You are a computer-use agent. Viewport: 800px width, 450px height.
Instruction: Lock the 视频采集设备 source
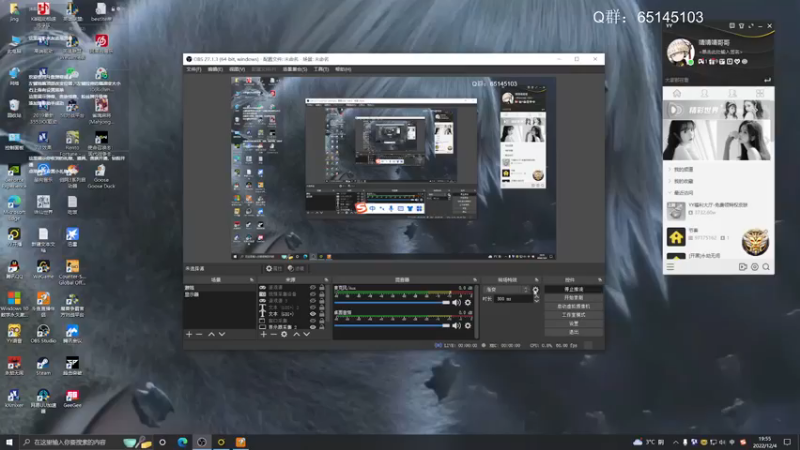[322, 294]
